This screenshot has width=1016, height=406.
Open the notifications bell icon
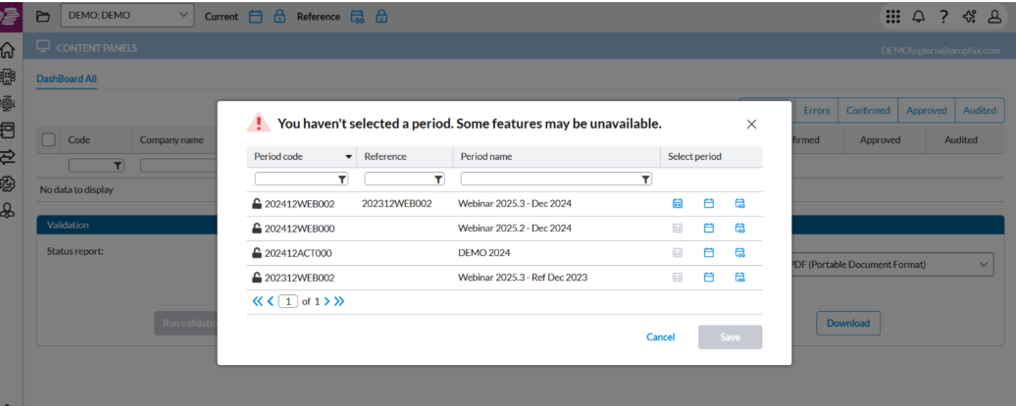click(918, 16)
